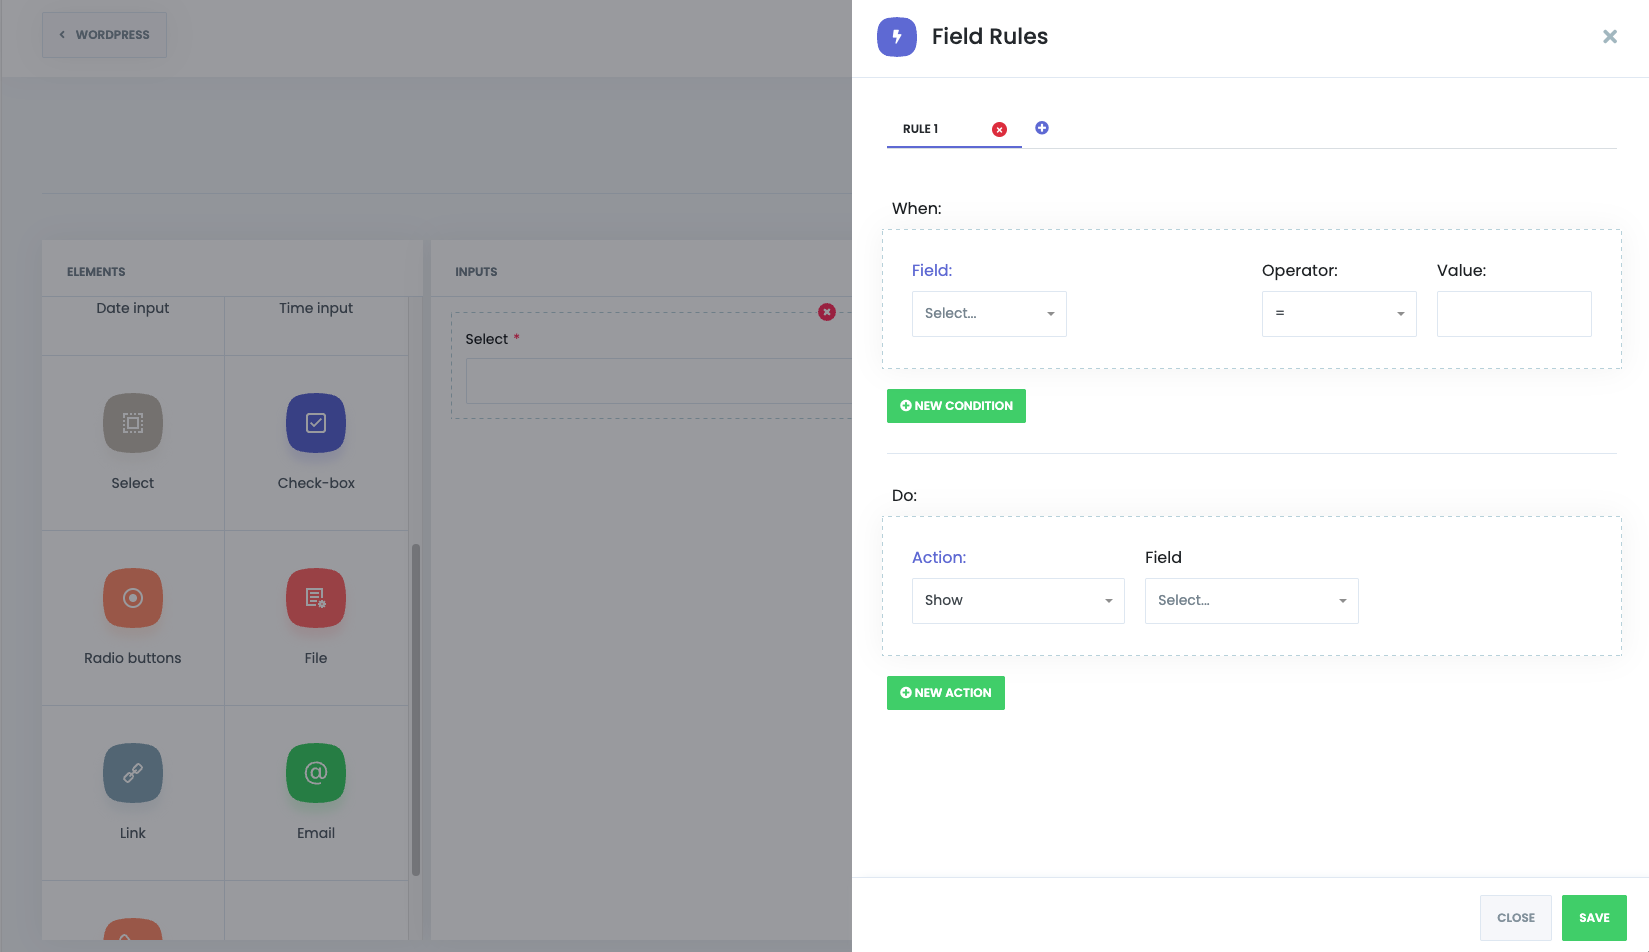Click the File element icon
The height and width of the screenshot is (952, 1649).
[x=316, y=598]
